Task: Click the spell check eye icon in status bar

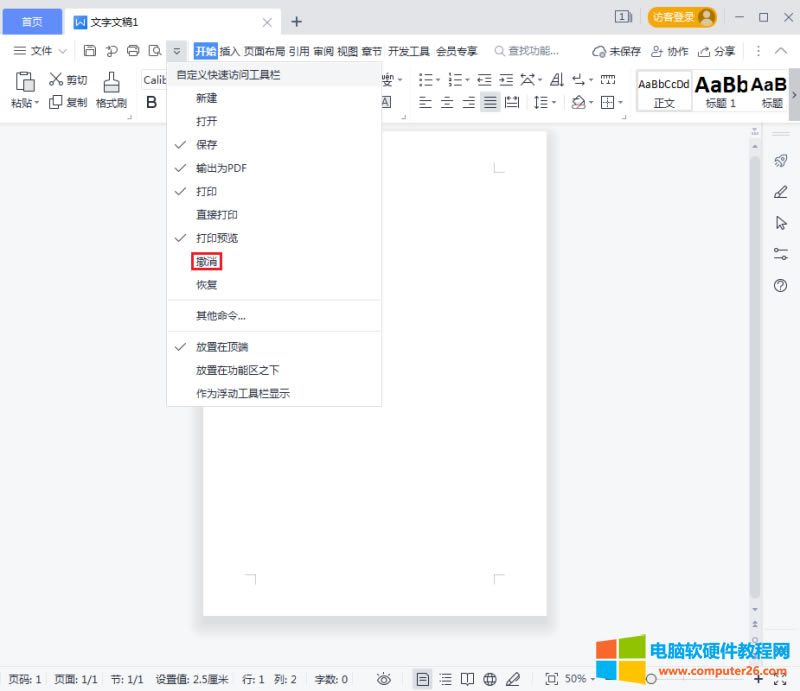Action: [x=384, y=678]
